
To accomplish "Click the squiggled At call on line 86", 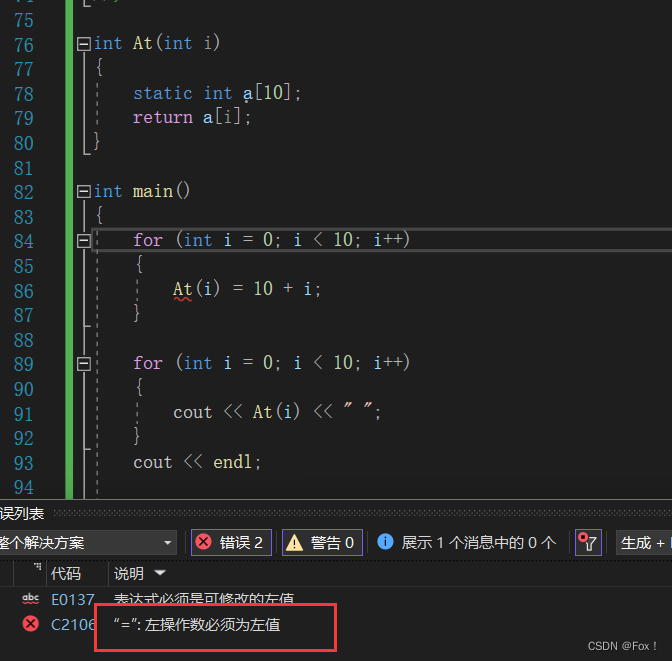I will click(183, 289).
